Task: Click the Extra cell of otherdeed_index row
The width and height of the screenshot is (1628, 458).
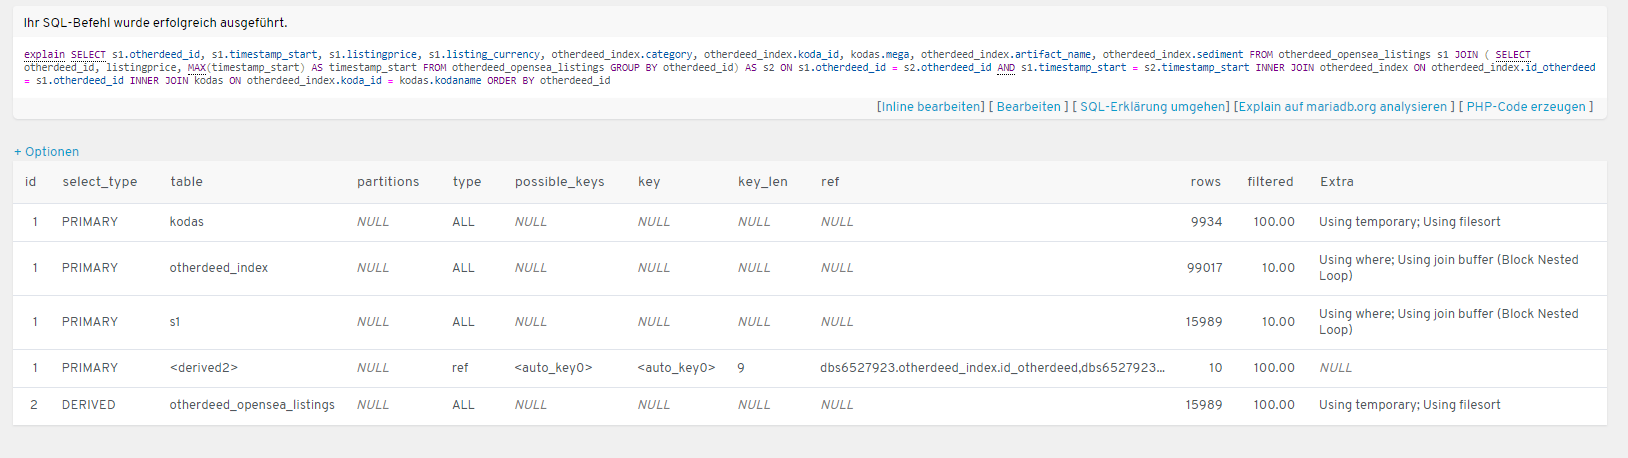Action: pos(1449,268)
